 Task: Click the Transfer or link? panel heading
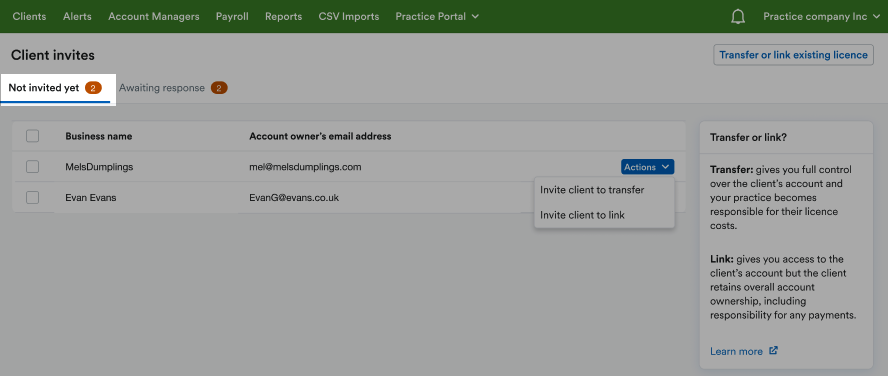point(748,137)
